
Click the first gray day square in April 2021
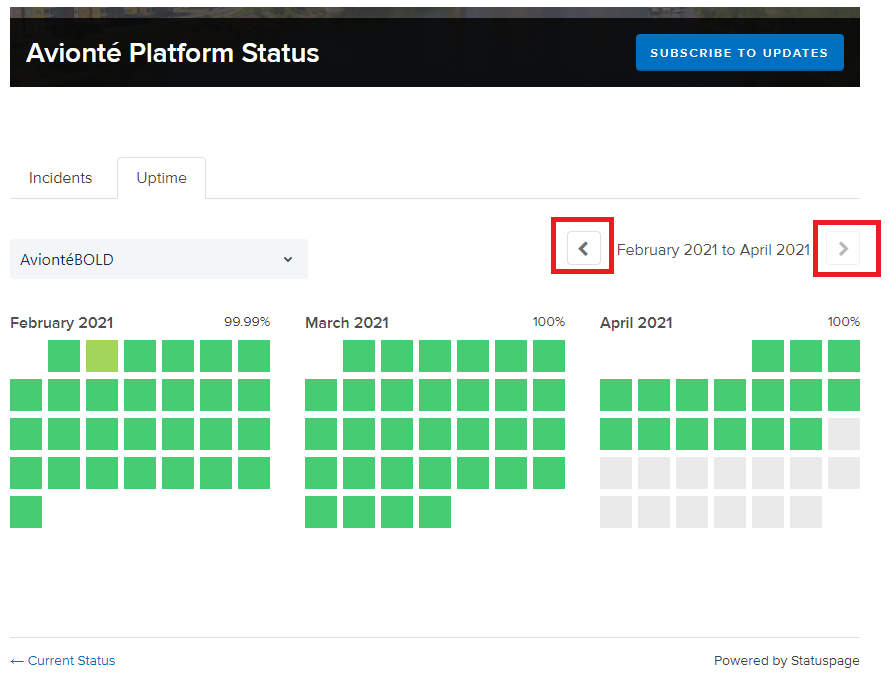click(844, 434)
